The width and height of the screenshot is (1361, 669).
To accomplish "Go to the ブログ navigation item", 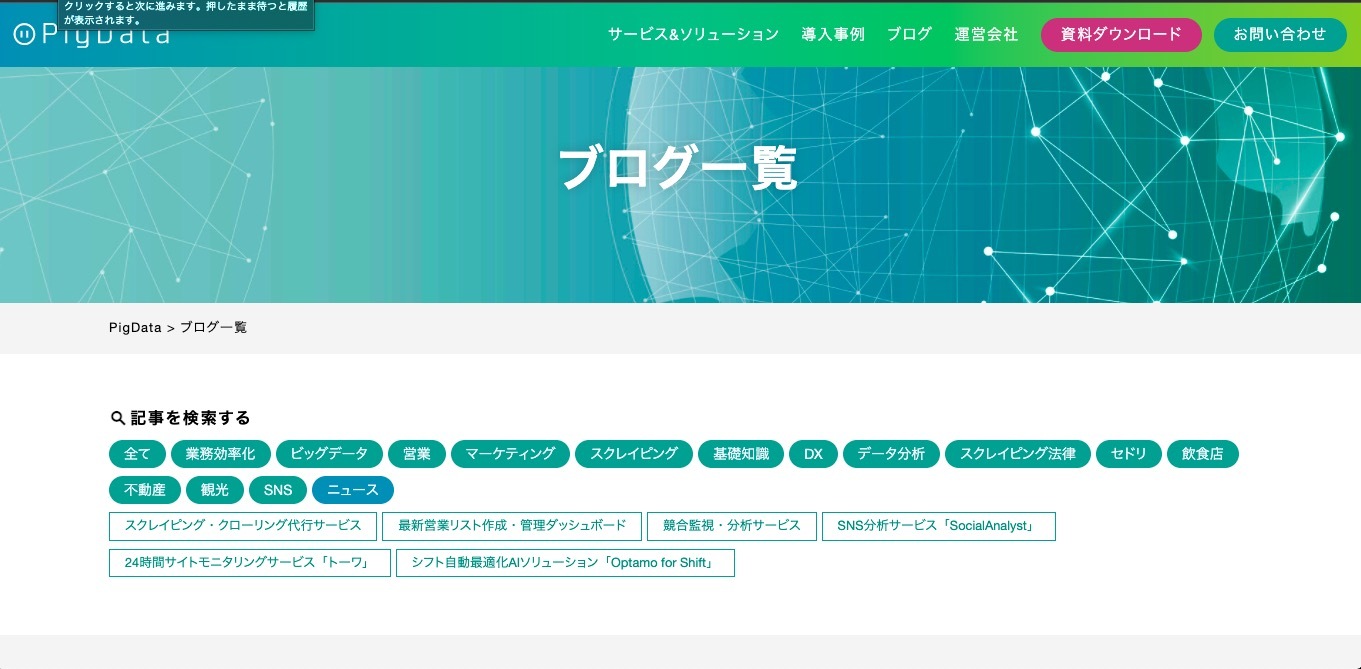I will pyautogui.click(x=909, y=34).
